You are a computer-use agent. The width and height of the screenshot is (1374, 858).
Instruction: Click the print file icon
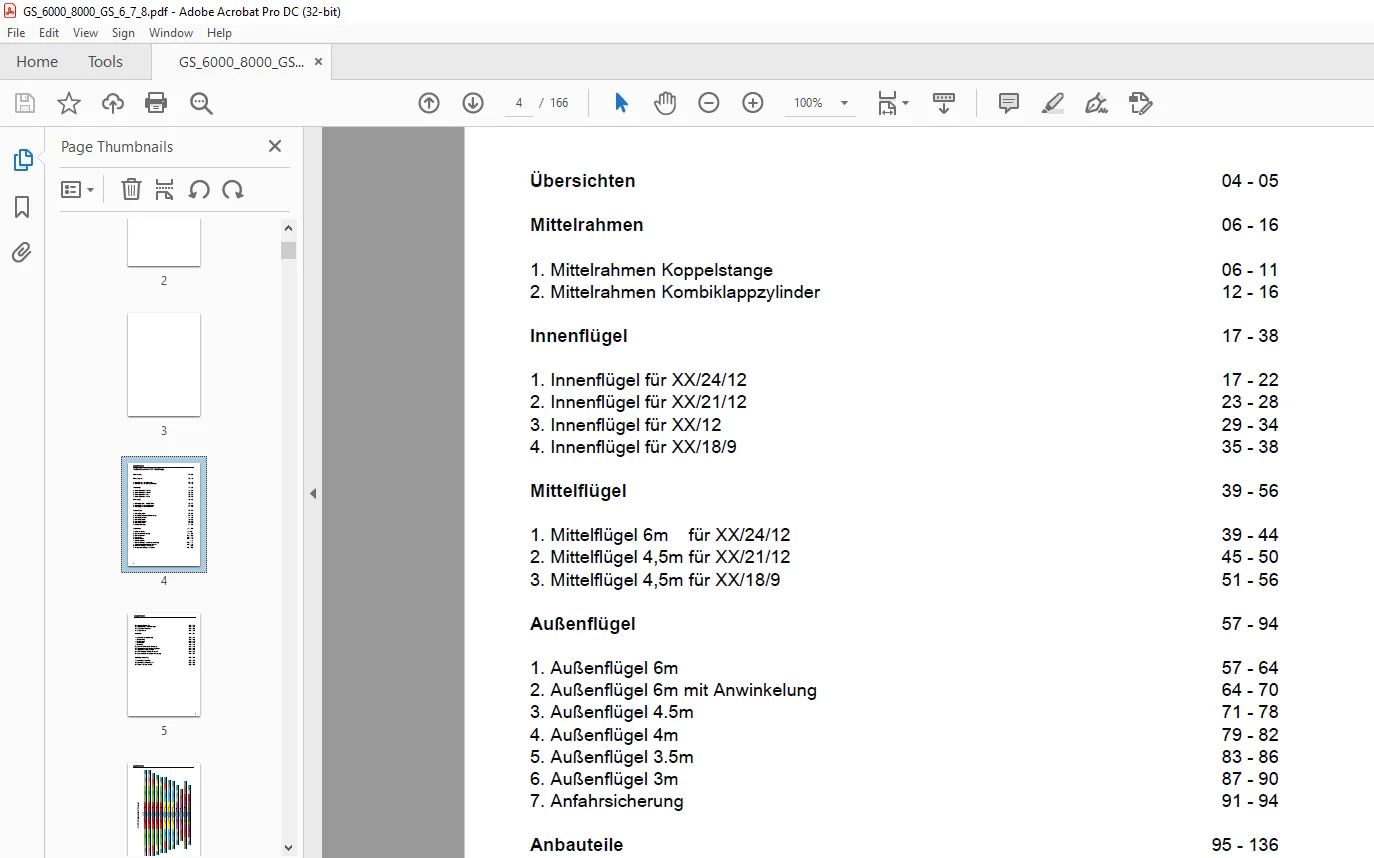156,103
